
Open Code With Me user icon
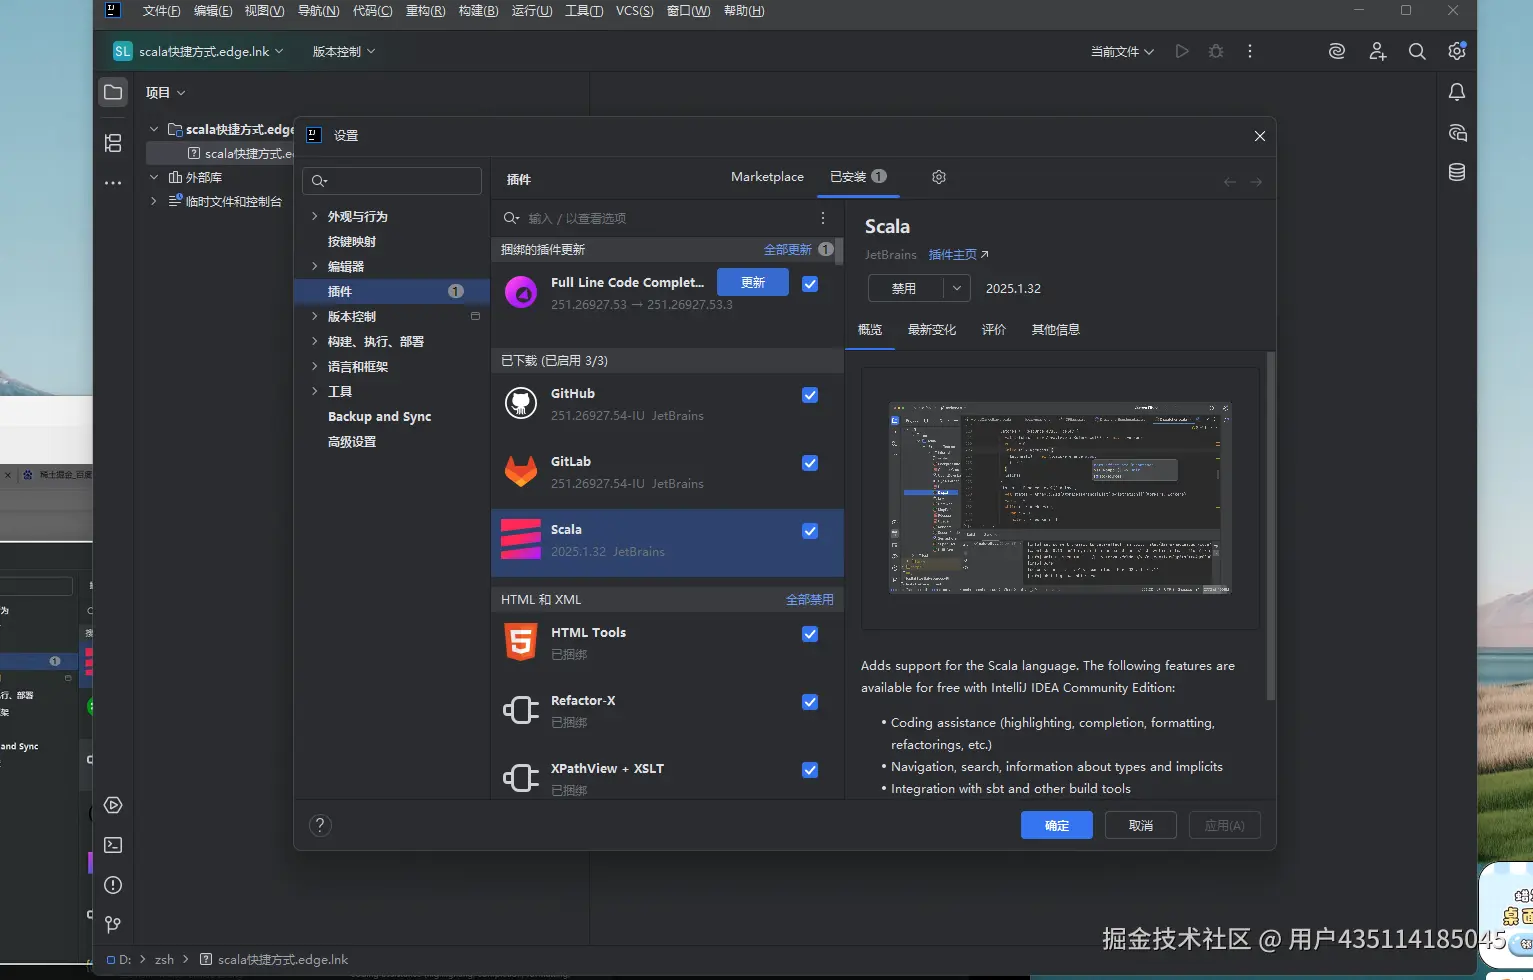[1378, 51]
